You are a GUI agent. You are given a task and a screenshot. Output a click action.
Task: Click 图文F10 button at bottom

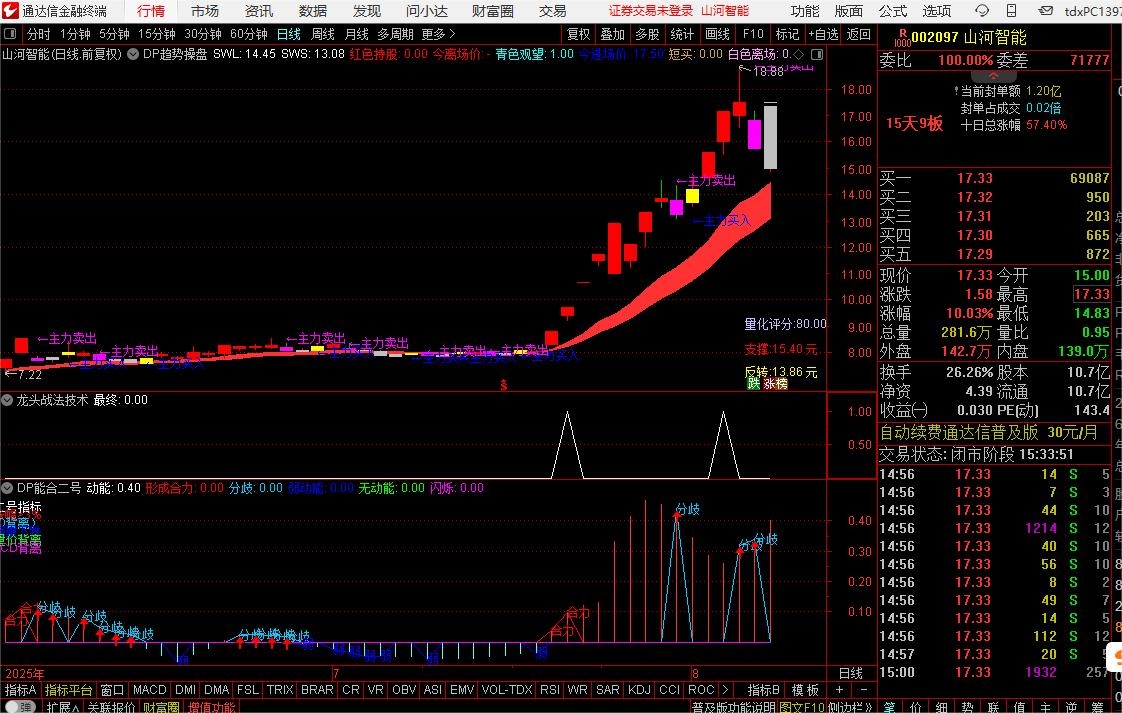tap(801, 707)
